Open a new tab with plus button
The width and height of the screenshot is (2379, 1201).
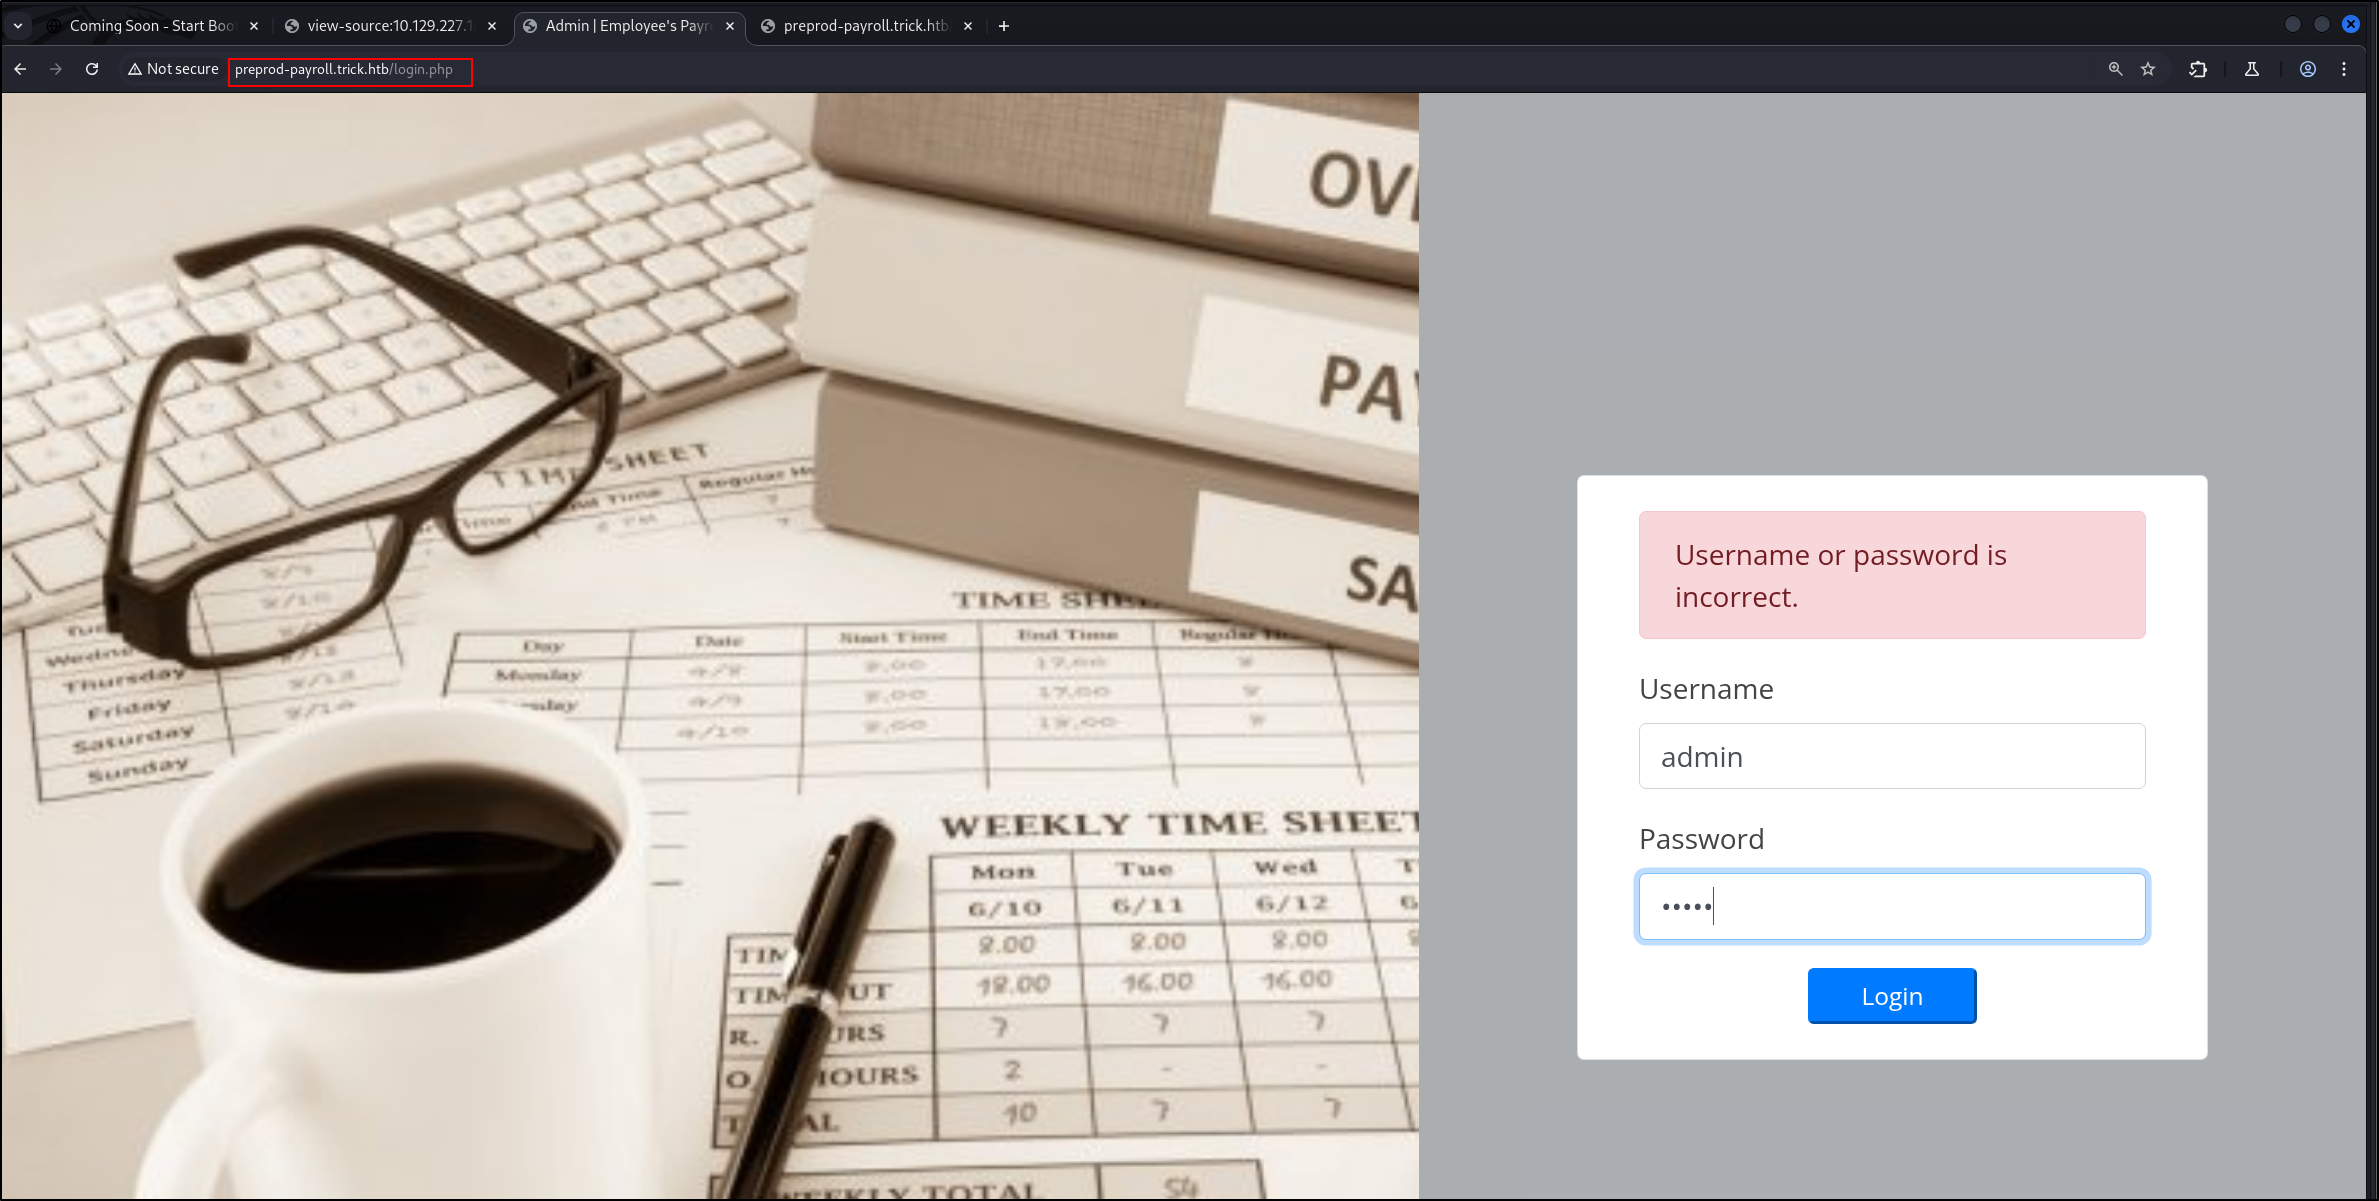[x=1004, y=26]
